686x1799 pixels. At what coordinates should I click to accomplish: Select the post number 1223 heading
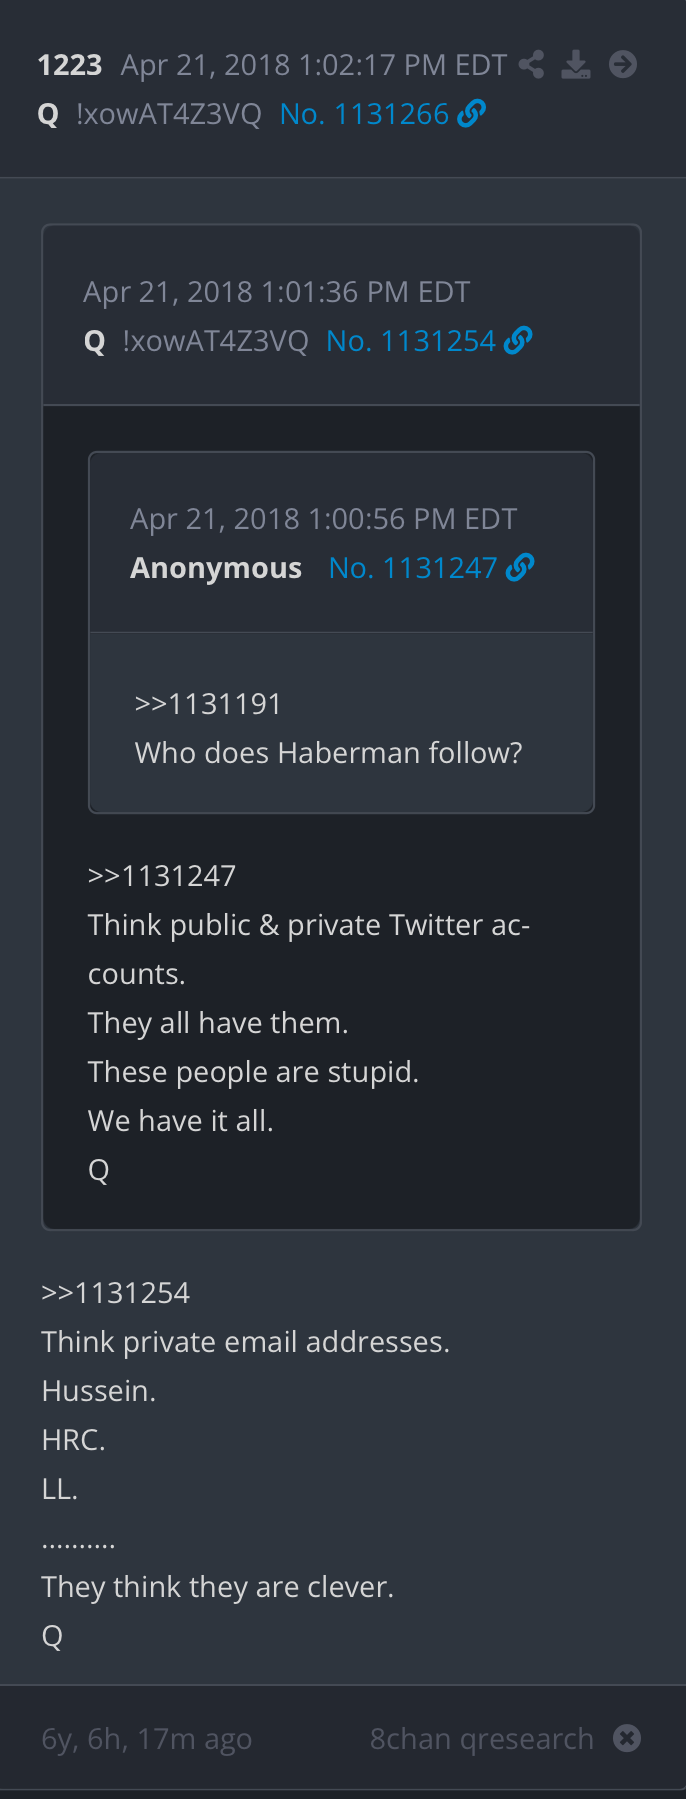69,64
